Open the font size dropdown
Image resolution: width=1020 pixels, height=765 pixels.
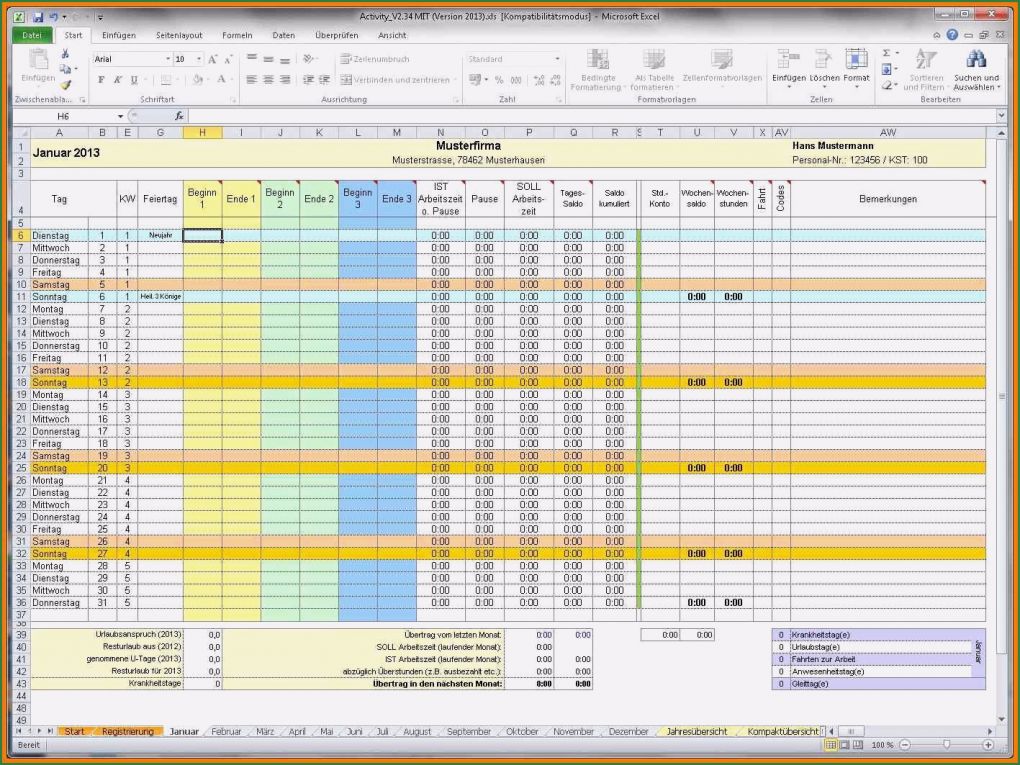(x=199, y=58)
